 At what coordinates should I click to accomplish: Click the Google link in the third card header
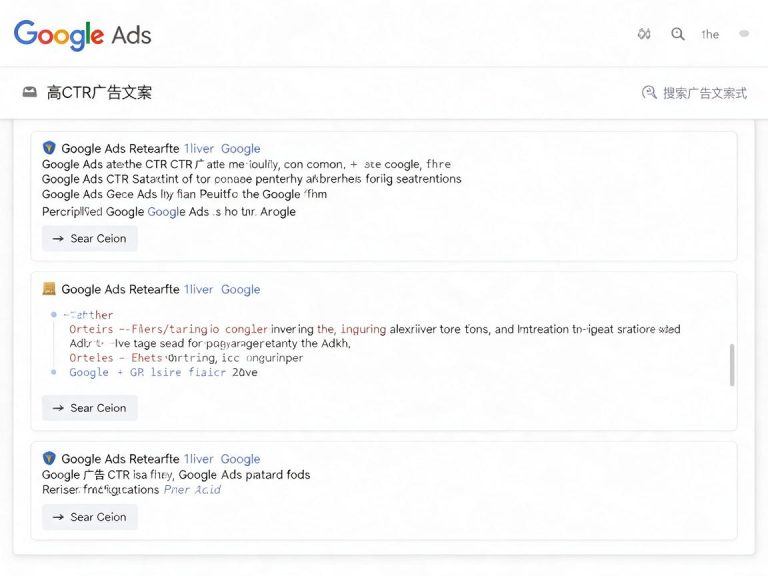(x=240, y=459)
